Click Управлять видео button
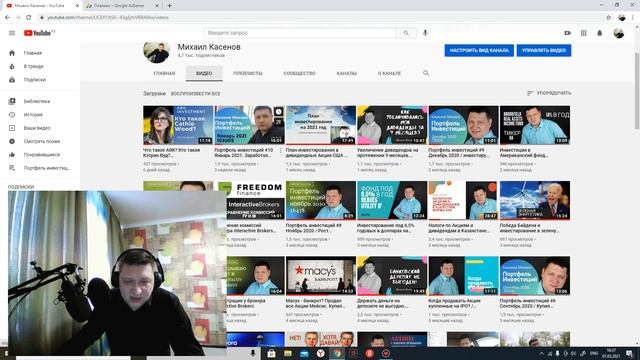 point(544,51)
